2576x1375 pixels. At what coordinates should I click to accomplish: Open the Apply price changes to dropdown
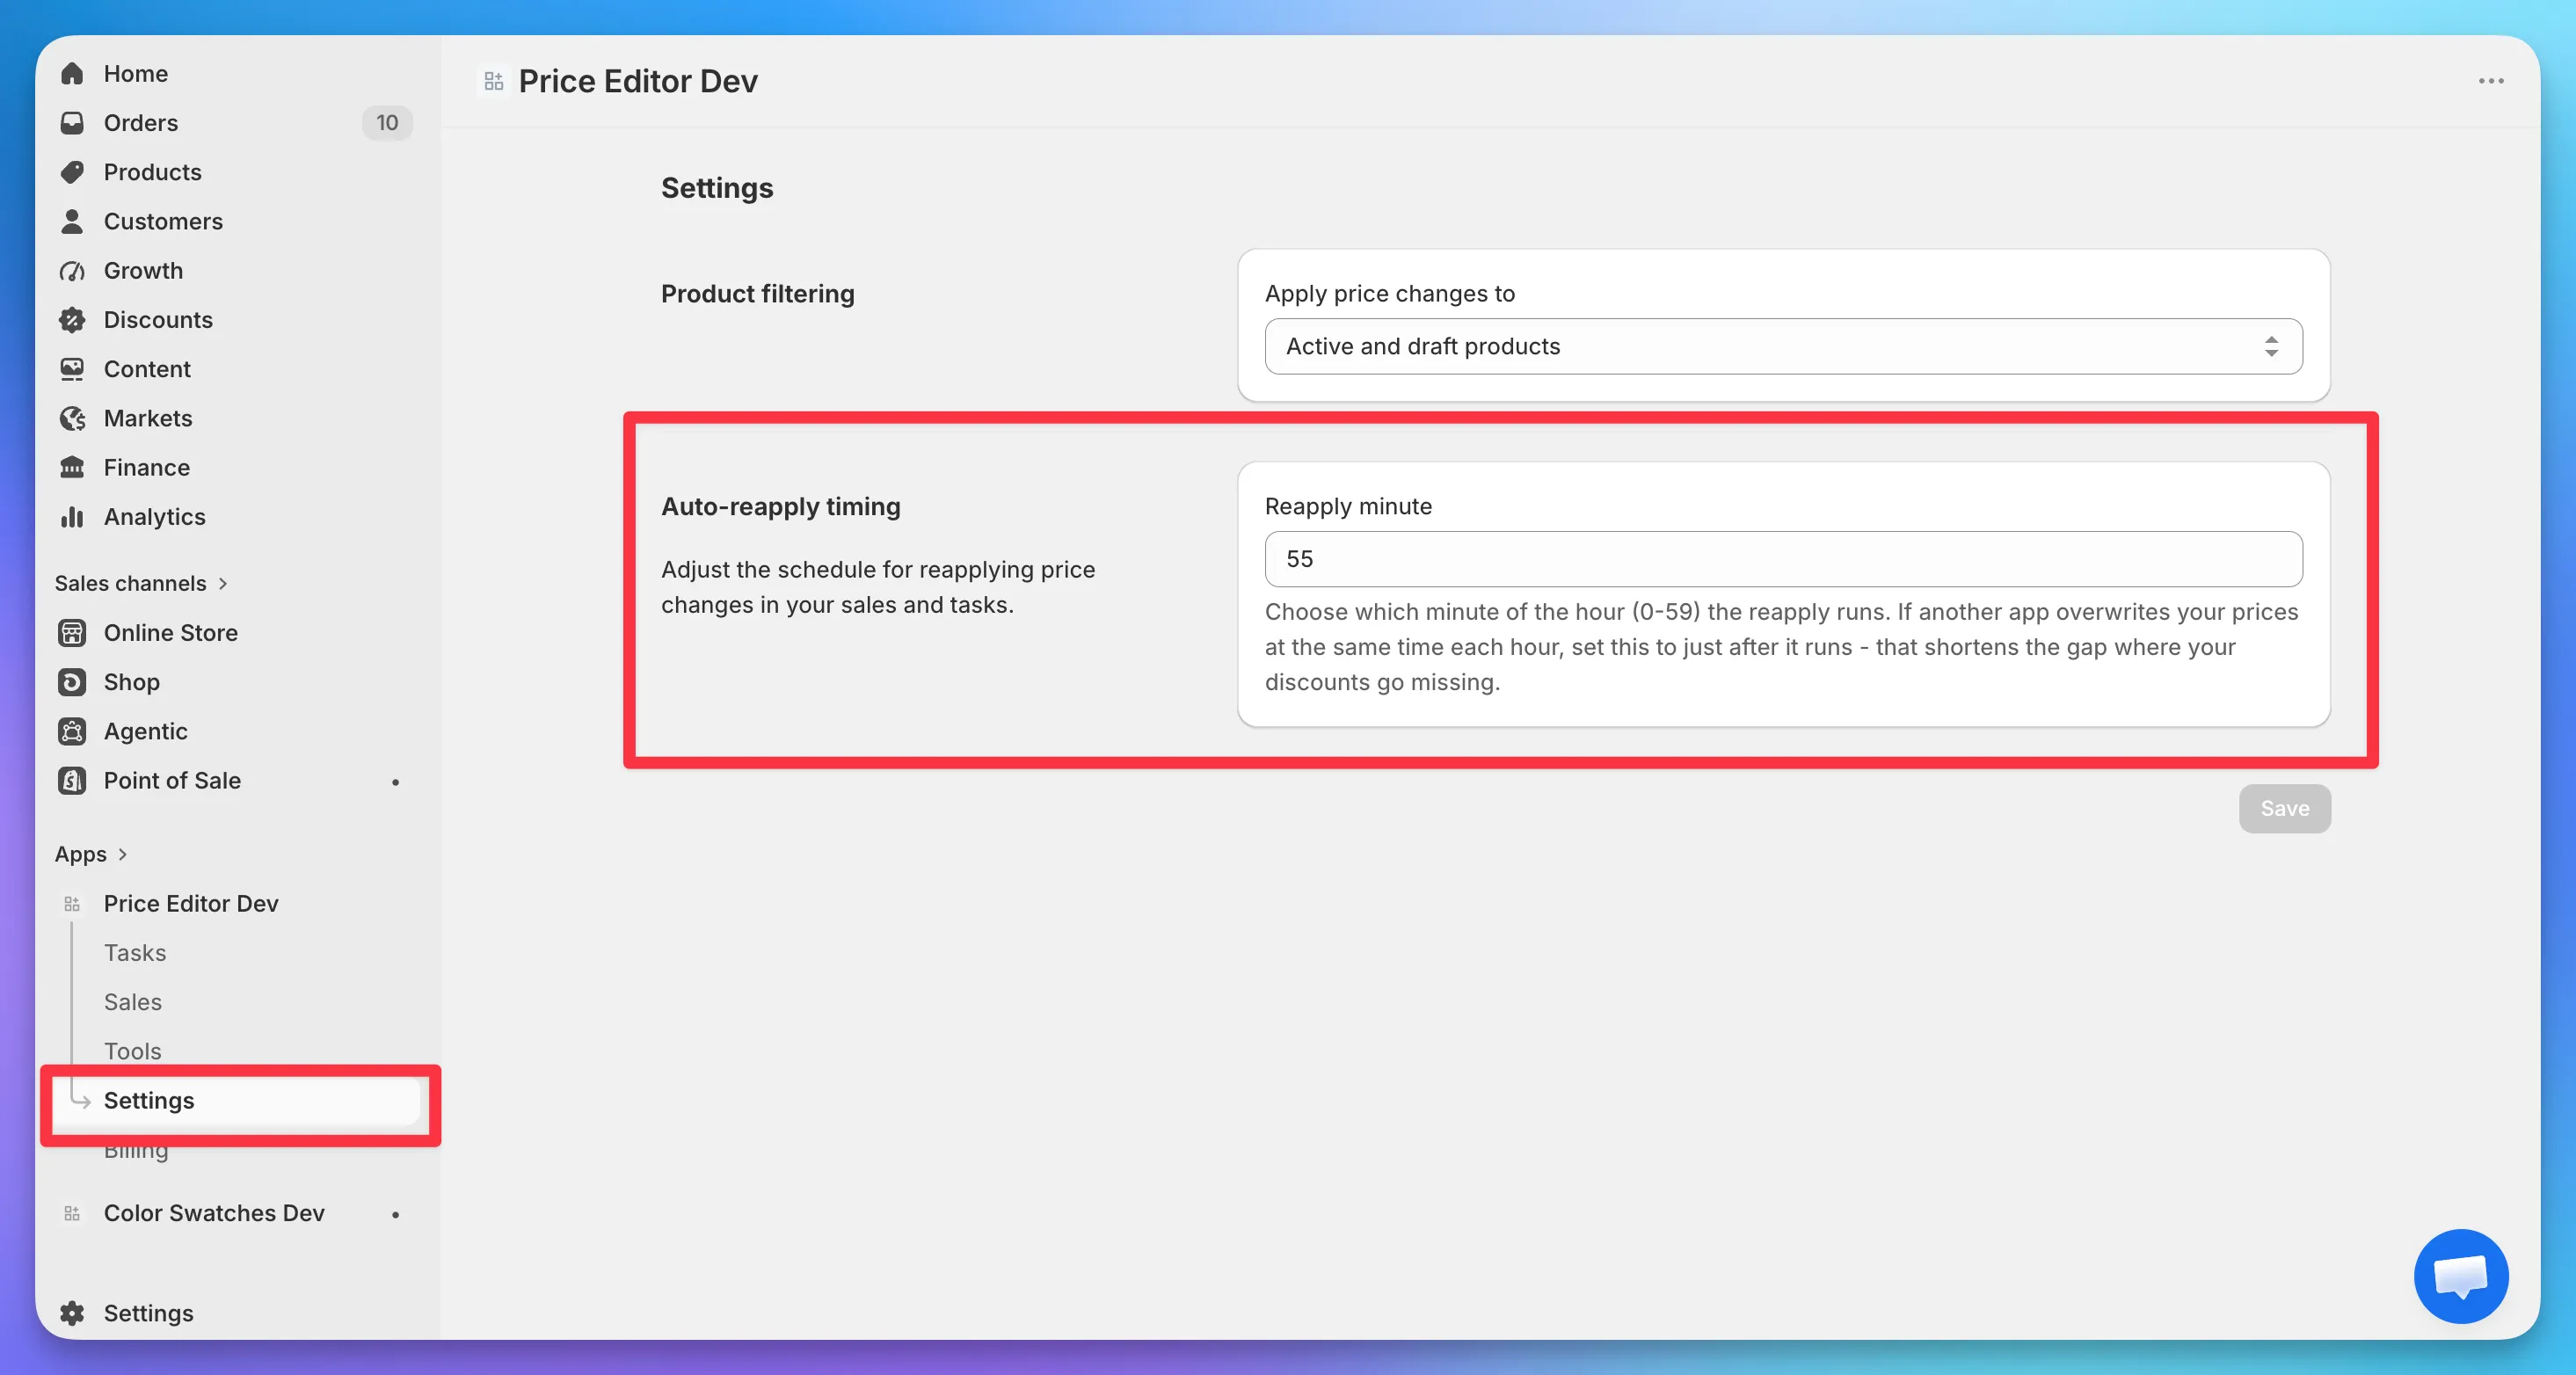(1783, 346)
